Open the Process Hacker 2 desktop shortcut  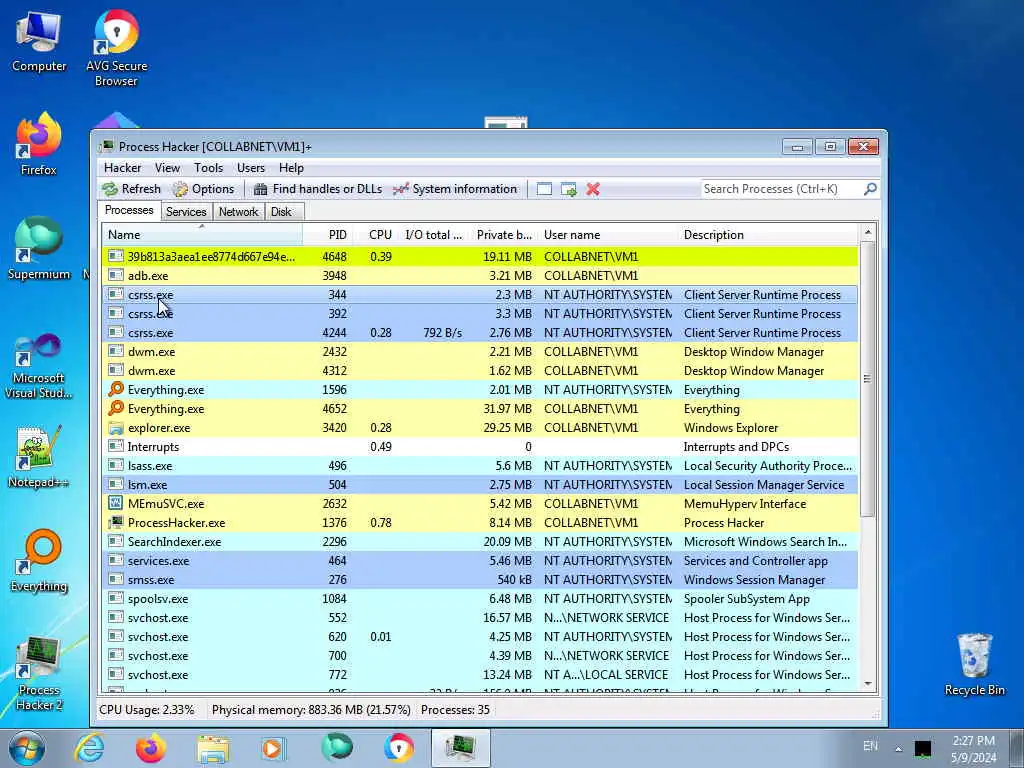click(x=39, y=673)
